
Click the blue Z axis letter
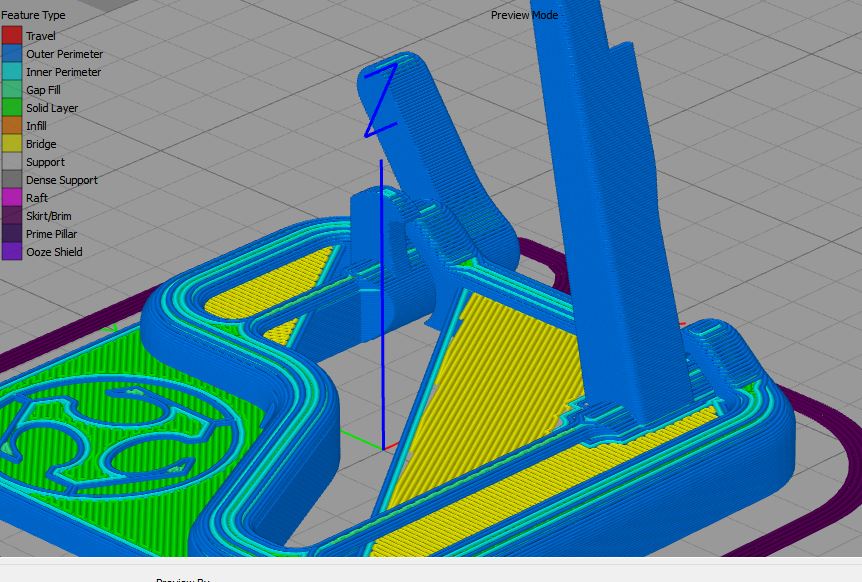[381, 100]
